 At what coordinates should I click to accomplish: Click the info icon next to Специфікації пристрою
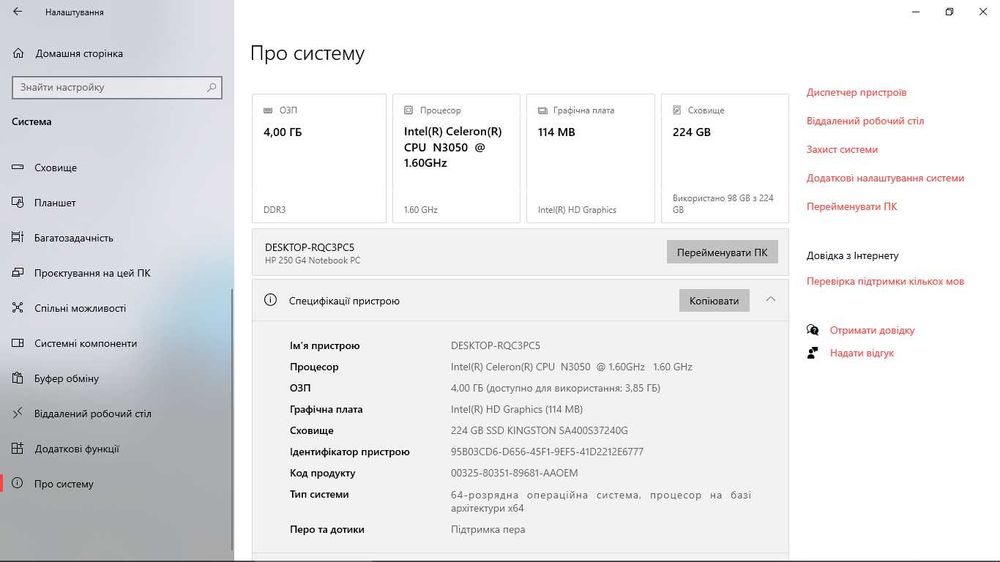tap(270, 300)
